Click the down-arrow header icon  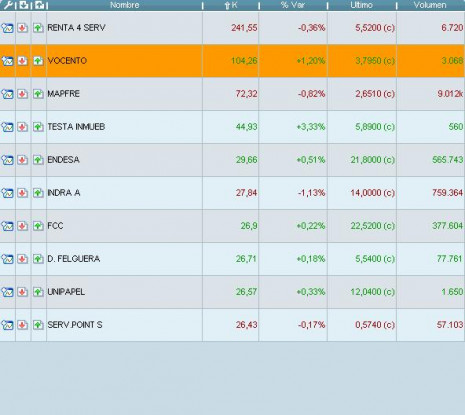(23, 5)
